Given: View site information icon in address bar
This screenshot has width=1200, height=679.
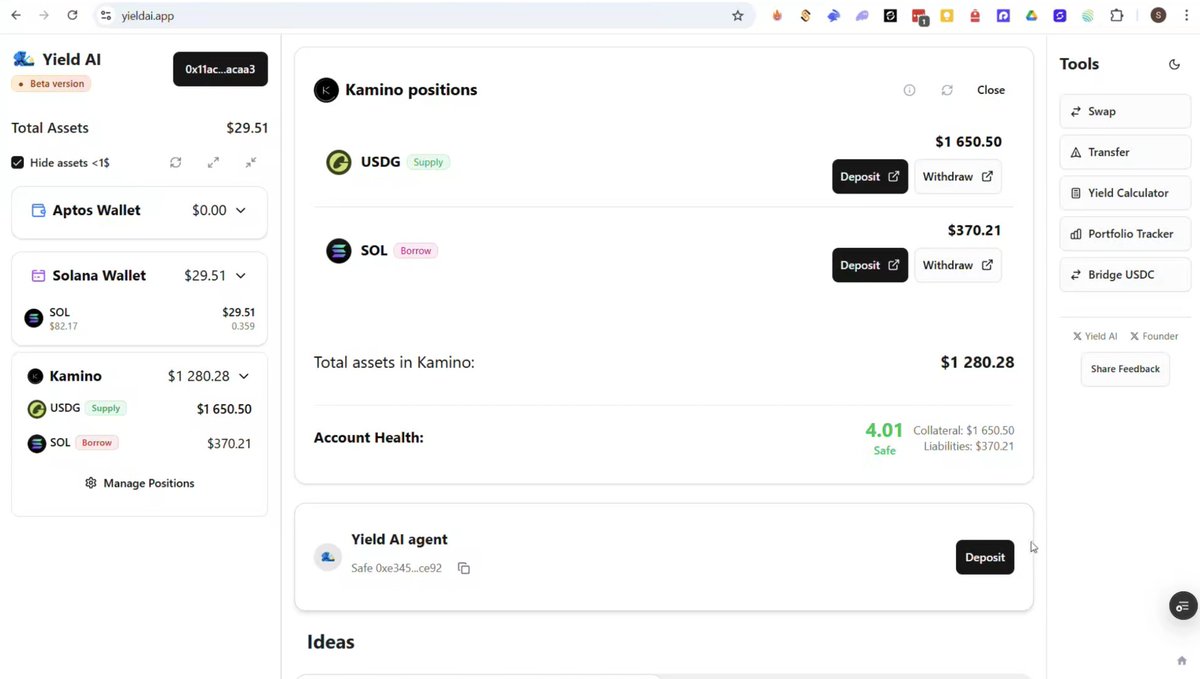Looking at the screenshot, I should 106,16.
